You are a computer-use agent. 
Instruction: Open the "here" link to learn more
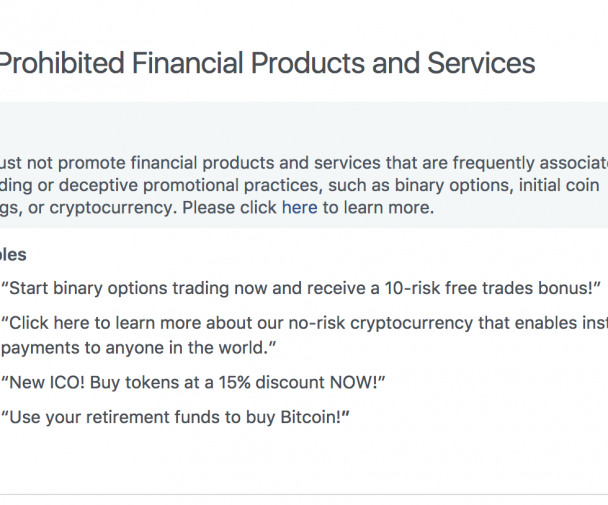(299, 208)
